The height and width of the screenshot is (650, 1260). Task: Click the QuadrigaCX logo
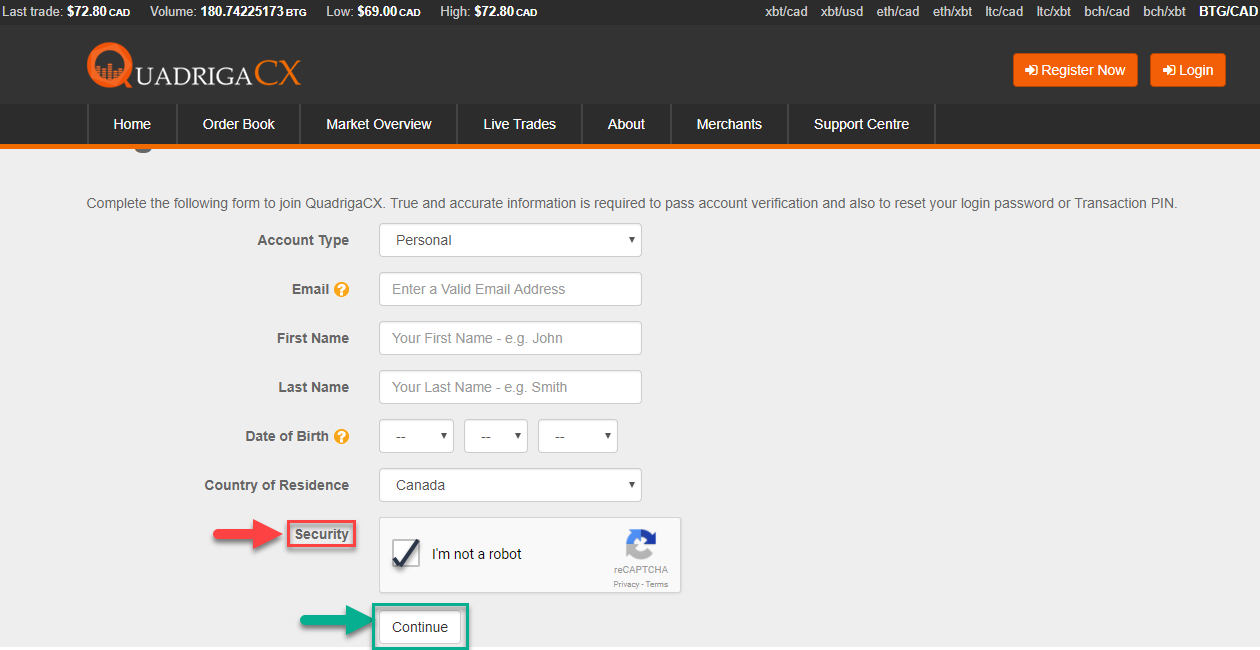click(194, 67)
